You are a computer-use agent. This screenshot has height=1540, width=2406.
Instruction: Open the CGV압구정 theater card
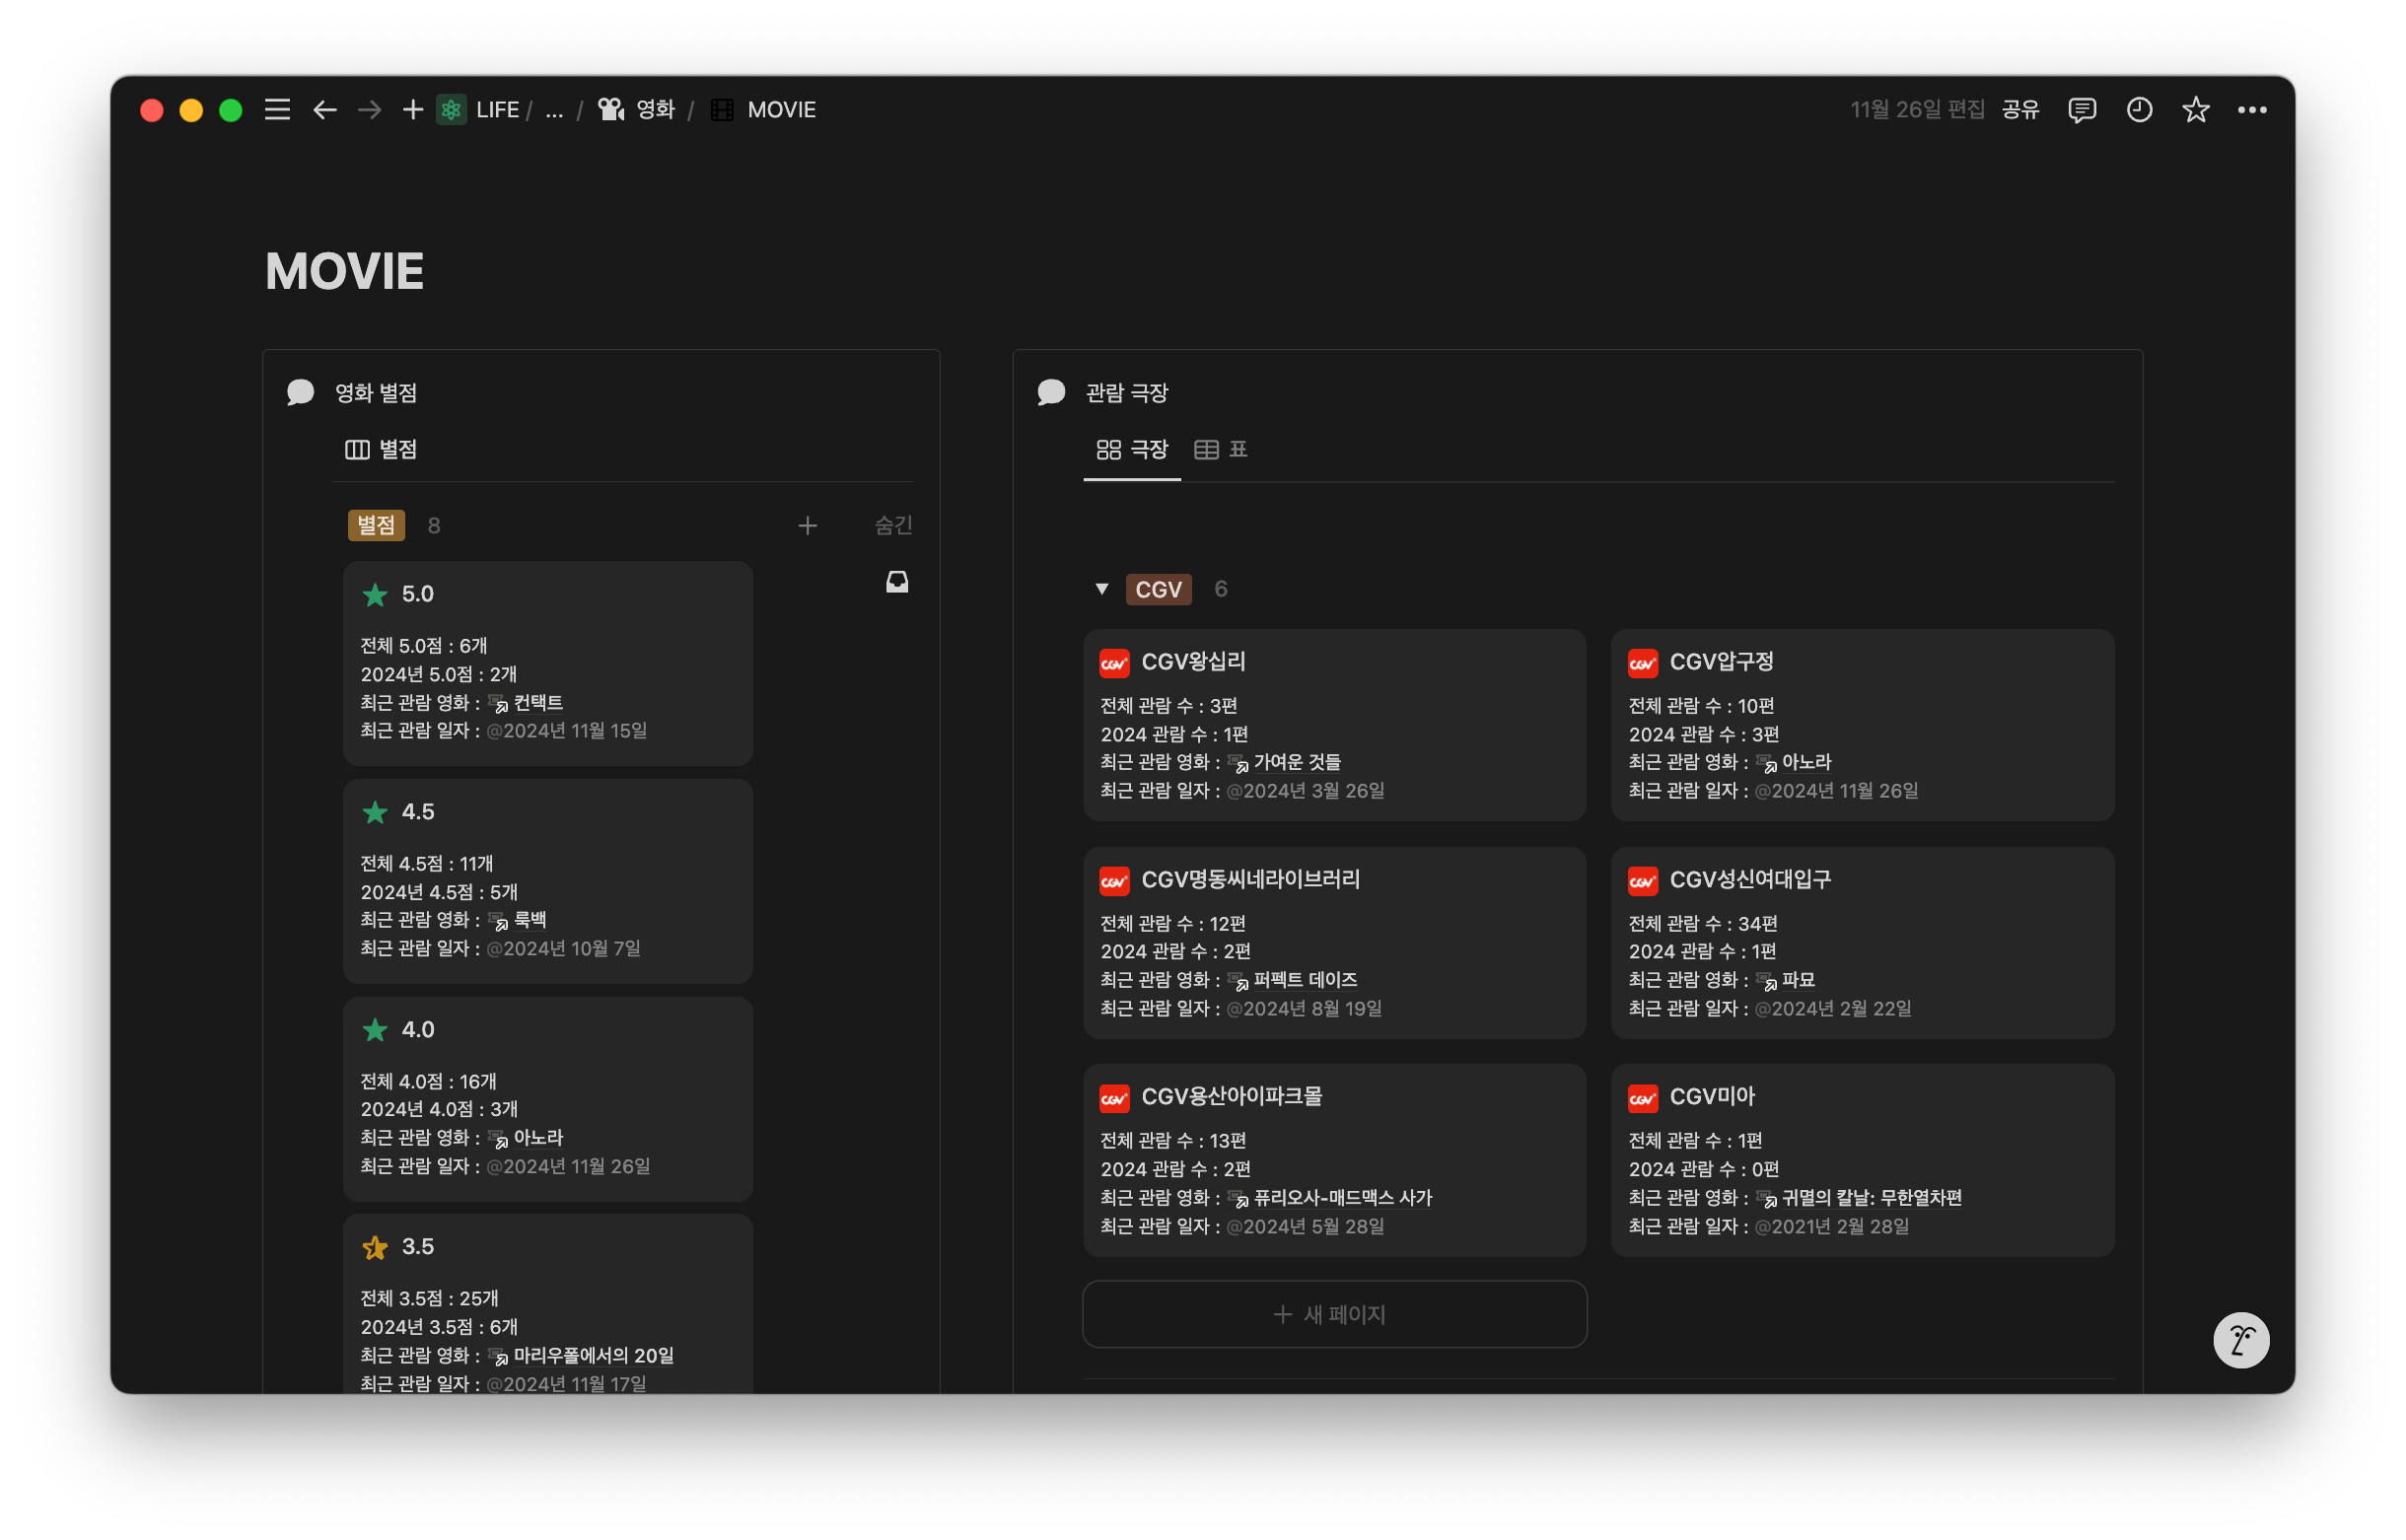[x=1861, y=724]
